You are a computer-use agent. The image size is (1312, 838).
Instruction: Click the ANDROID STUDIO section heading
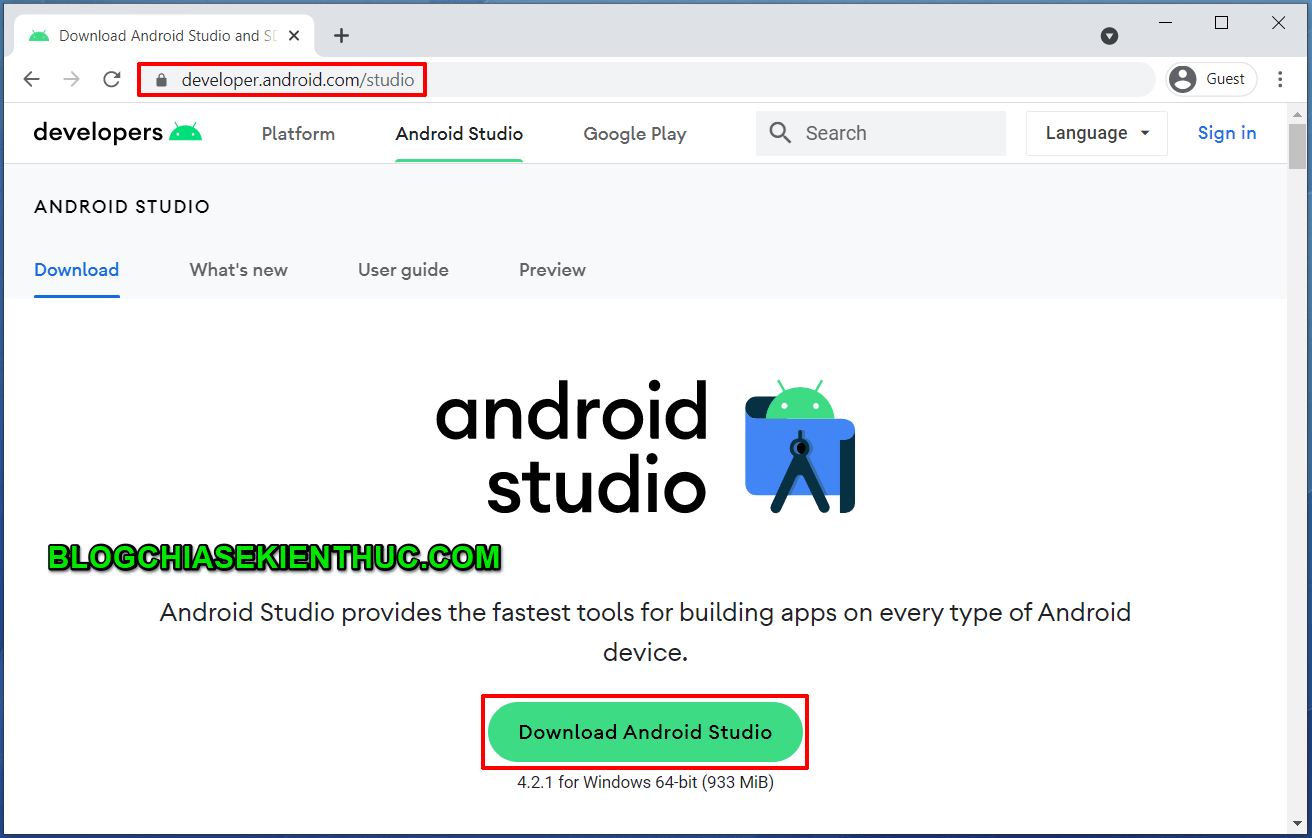click(x=122, y=207)
